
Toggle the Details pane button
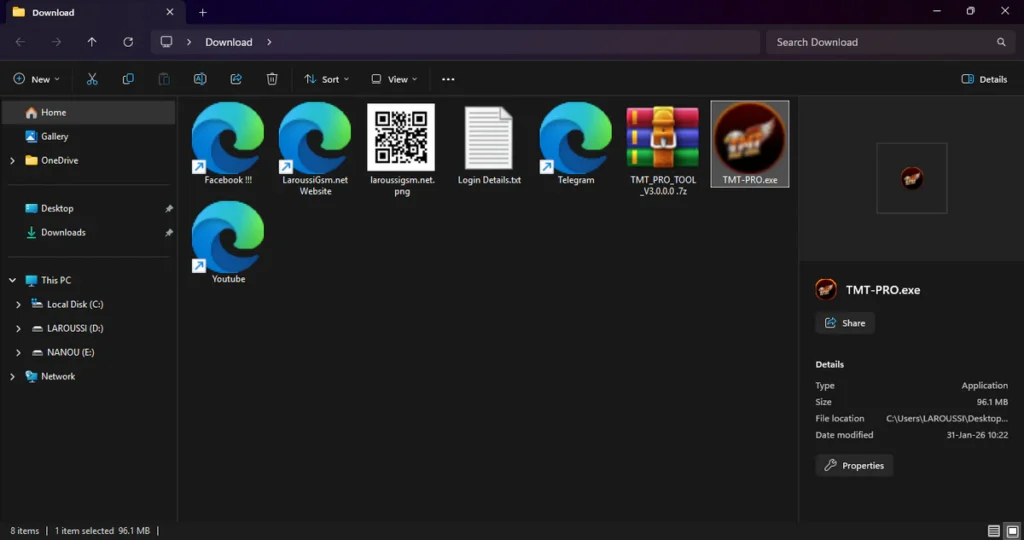[x=984, y=79]
